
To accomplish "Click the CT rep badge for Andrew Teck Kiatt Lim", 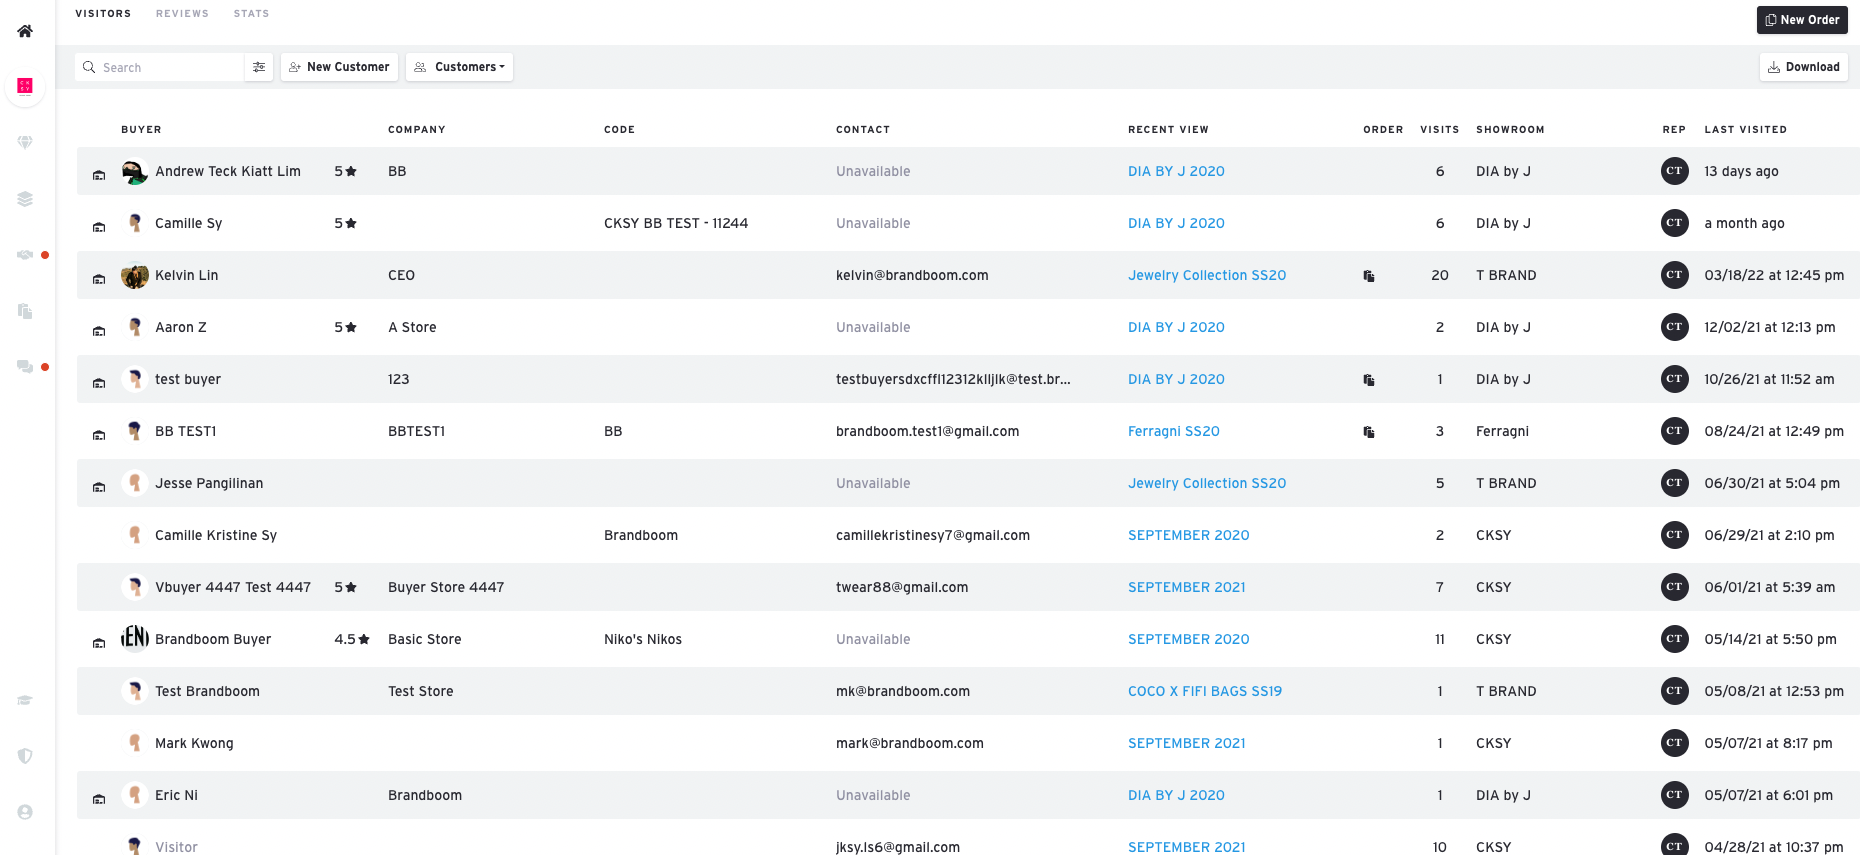I will coord(1674,171).
